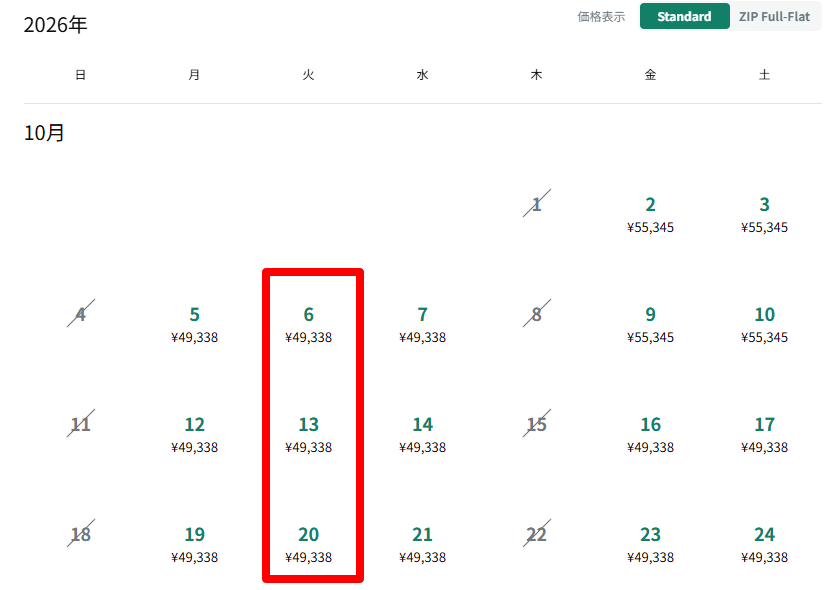Viewport: 834px width, 590px height.
Task: Choose October 14 flight date
Action: coord(422,434)
